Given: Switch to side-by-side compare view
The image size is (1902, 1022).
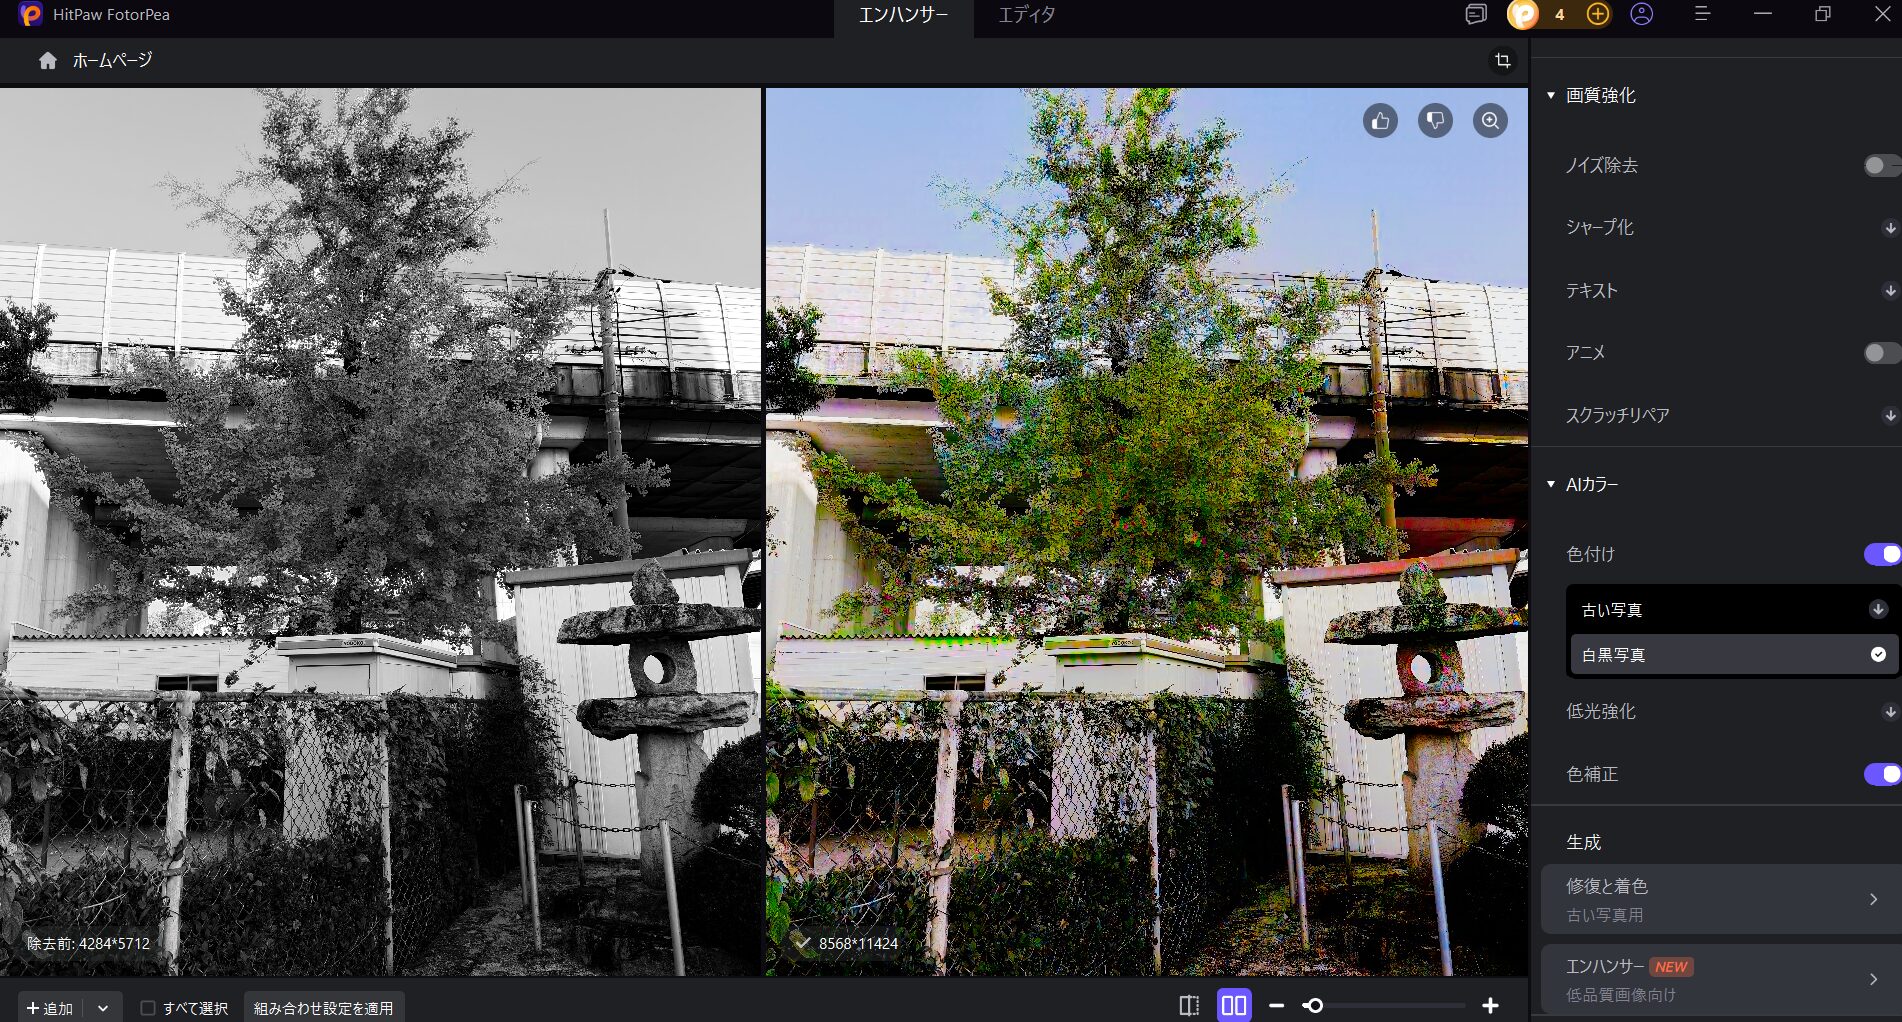Looking at the screenshot, I should [1234, 1005].
